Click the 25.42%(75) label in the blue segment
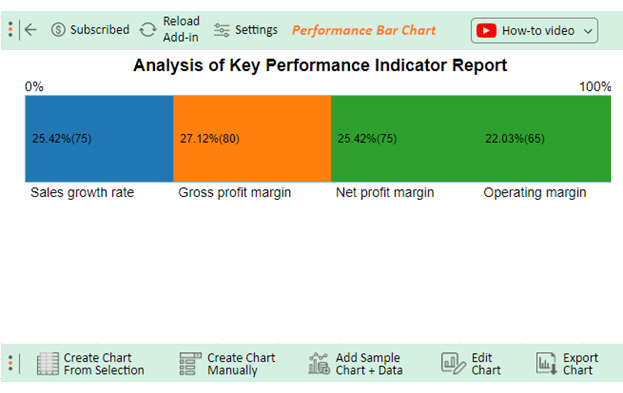Screen dimensions: 623x393 pyautogui.click(x=62, y=139)
